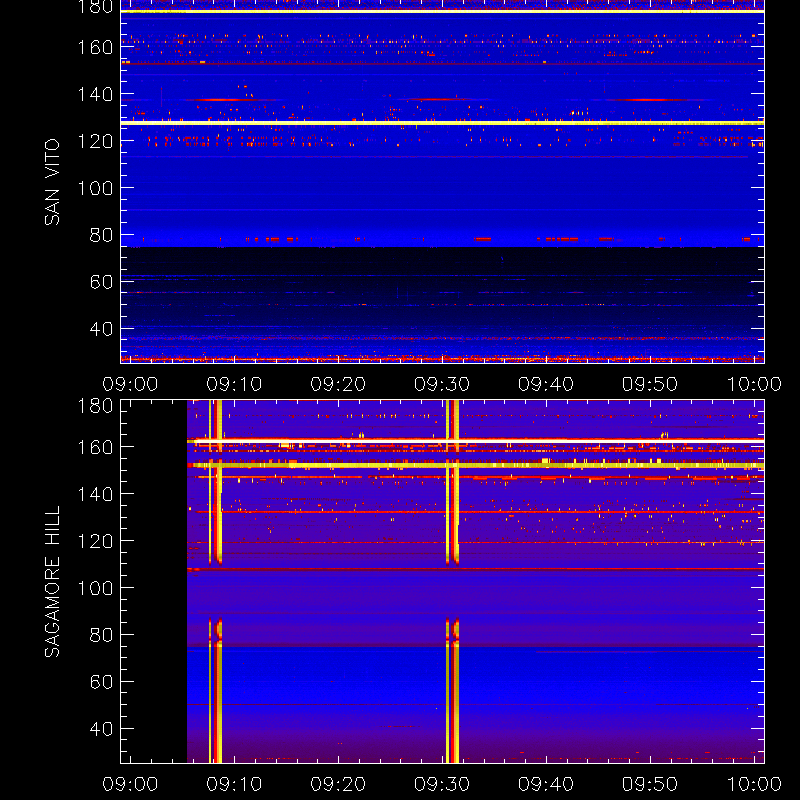Click the burst at 09:30 above 110 in SAGAMORE HILL

pyautogui.click(x=453, y=482)
